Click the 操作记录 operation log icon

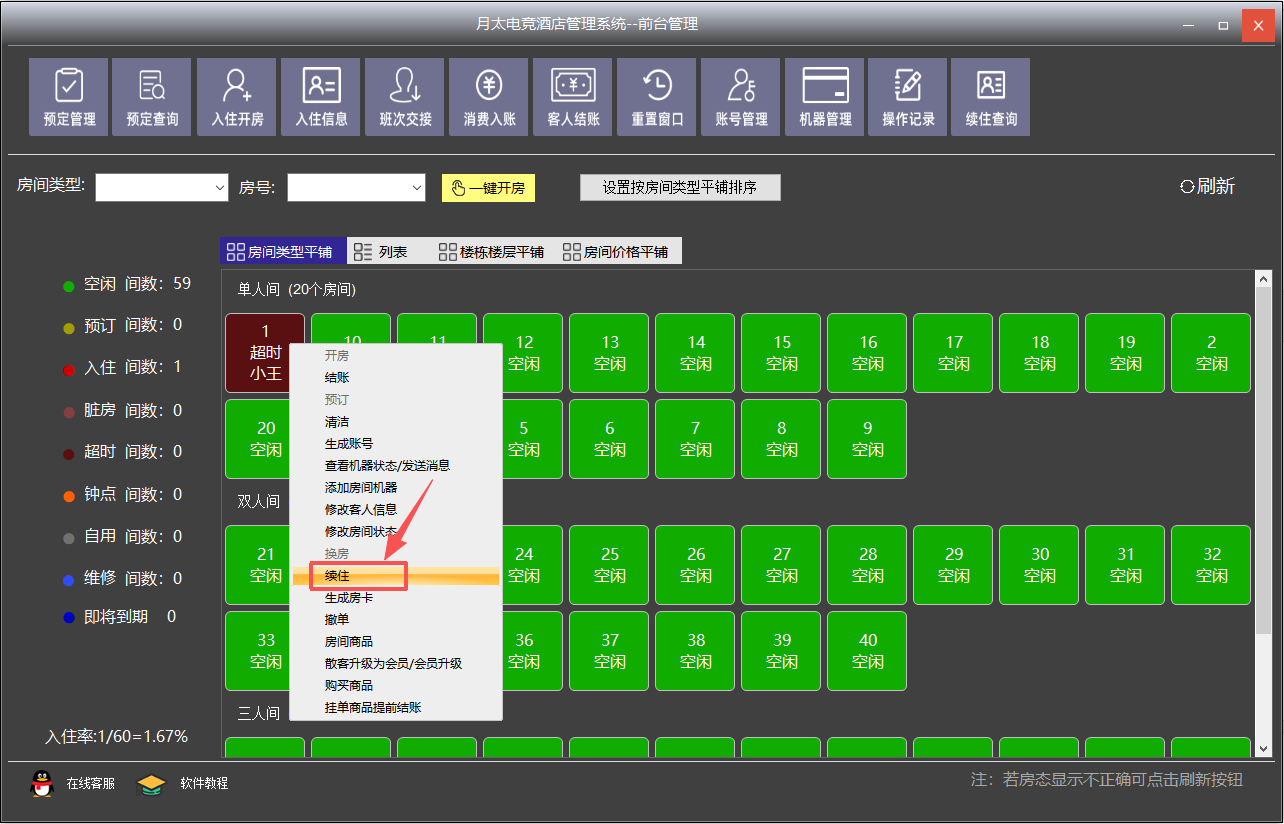[908, 96]
